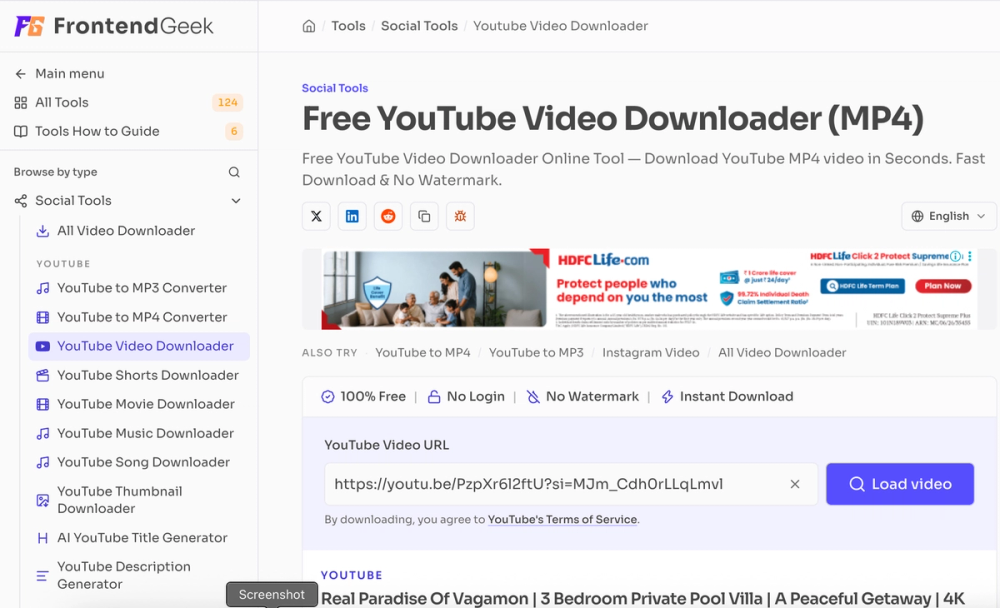The height and width of the screenshot is (608, 1000).
Task: Report a bug icon
Action: pyautogui.click(x=460, y=216)
